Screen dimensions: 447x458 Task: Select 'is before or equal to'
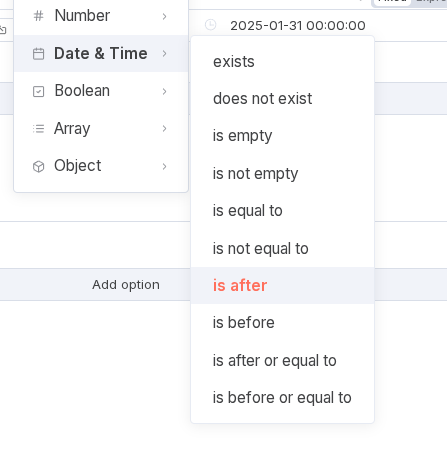click(x=282, y=398)
